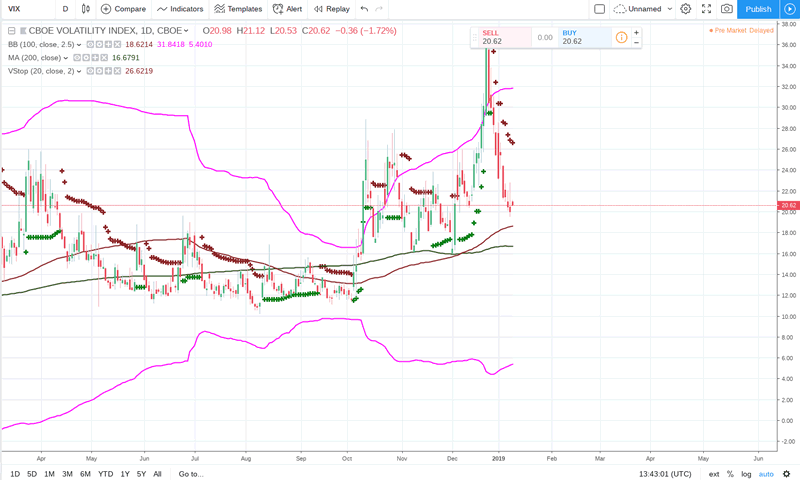Open VStop indicator settings icon
Viewport: 800px width, 480px height.
99,71
